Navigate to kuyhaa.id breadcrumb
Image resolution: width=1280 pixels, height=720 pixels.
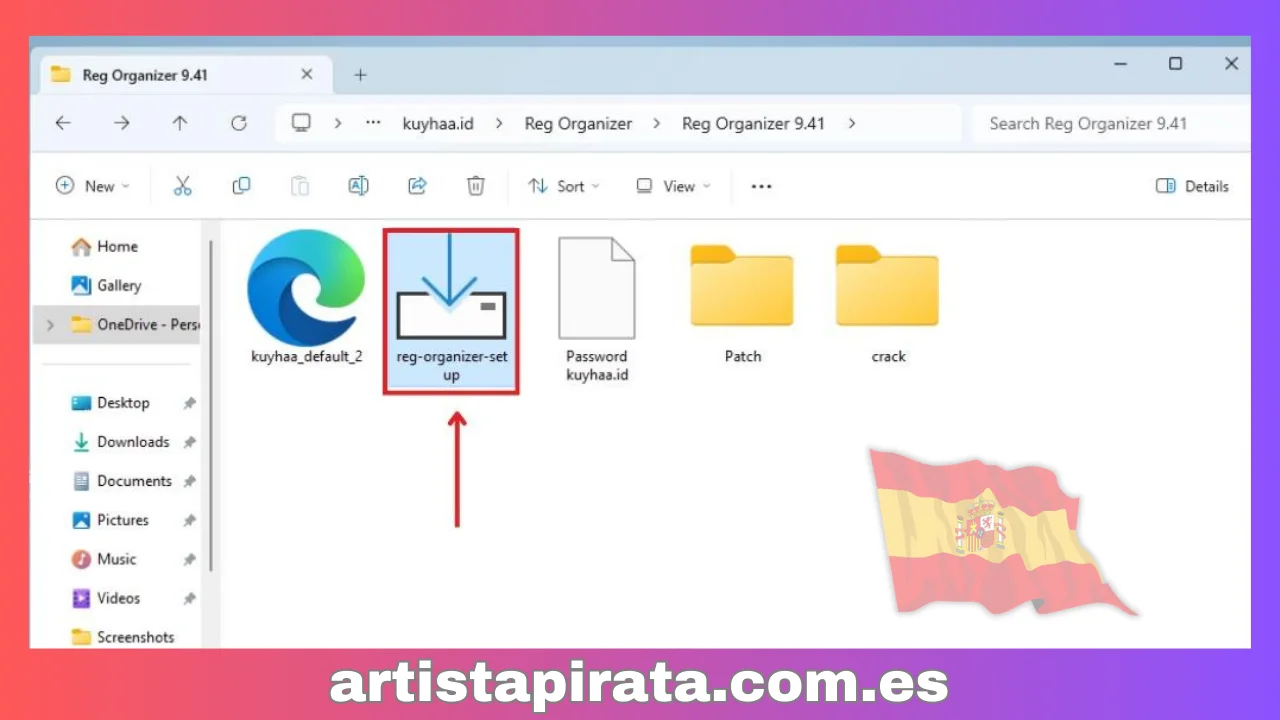coord(438,123)
